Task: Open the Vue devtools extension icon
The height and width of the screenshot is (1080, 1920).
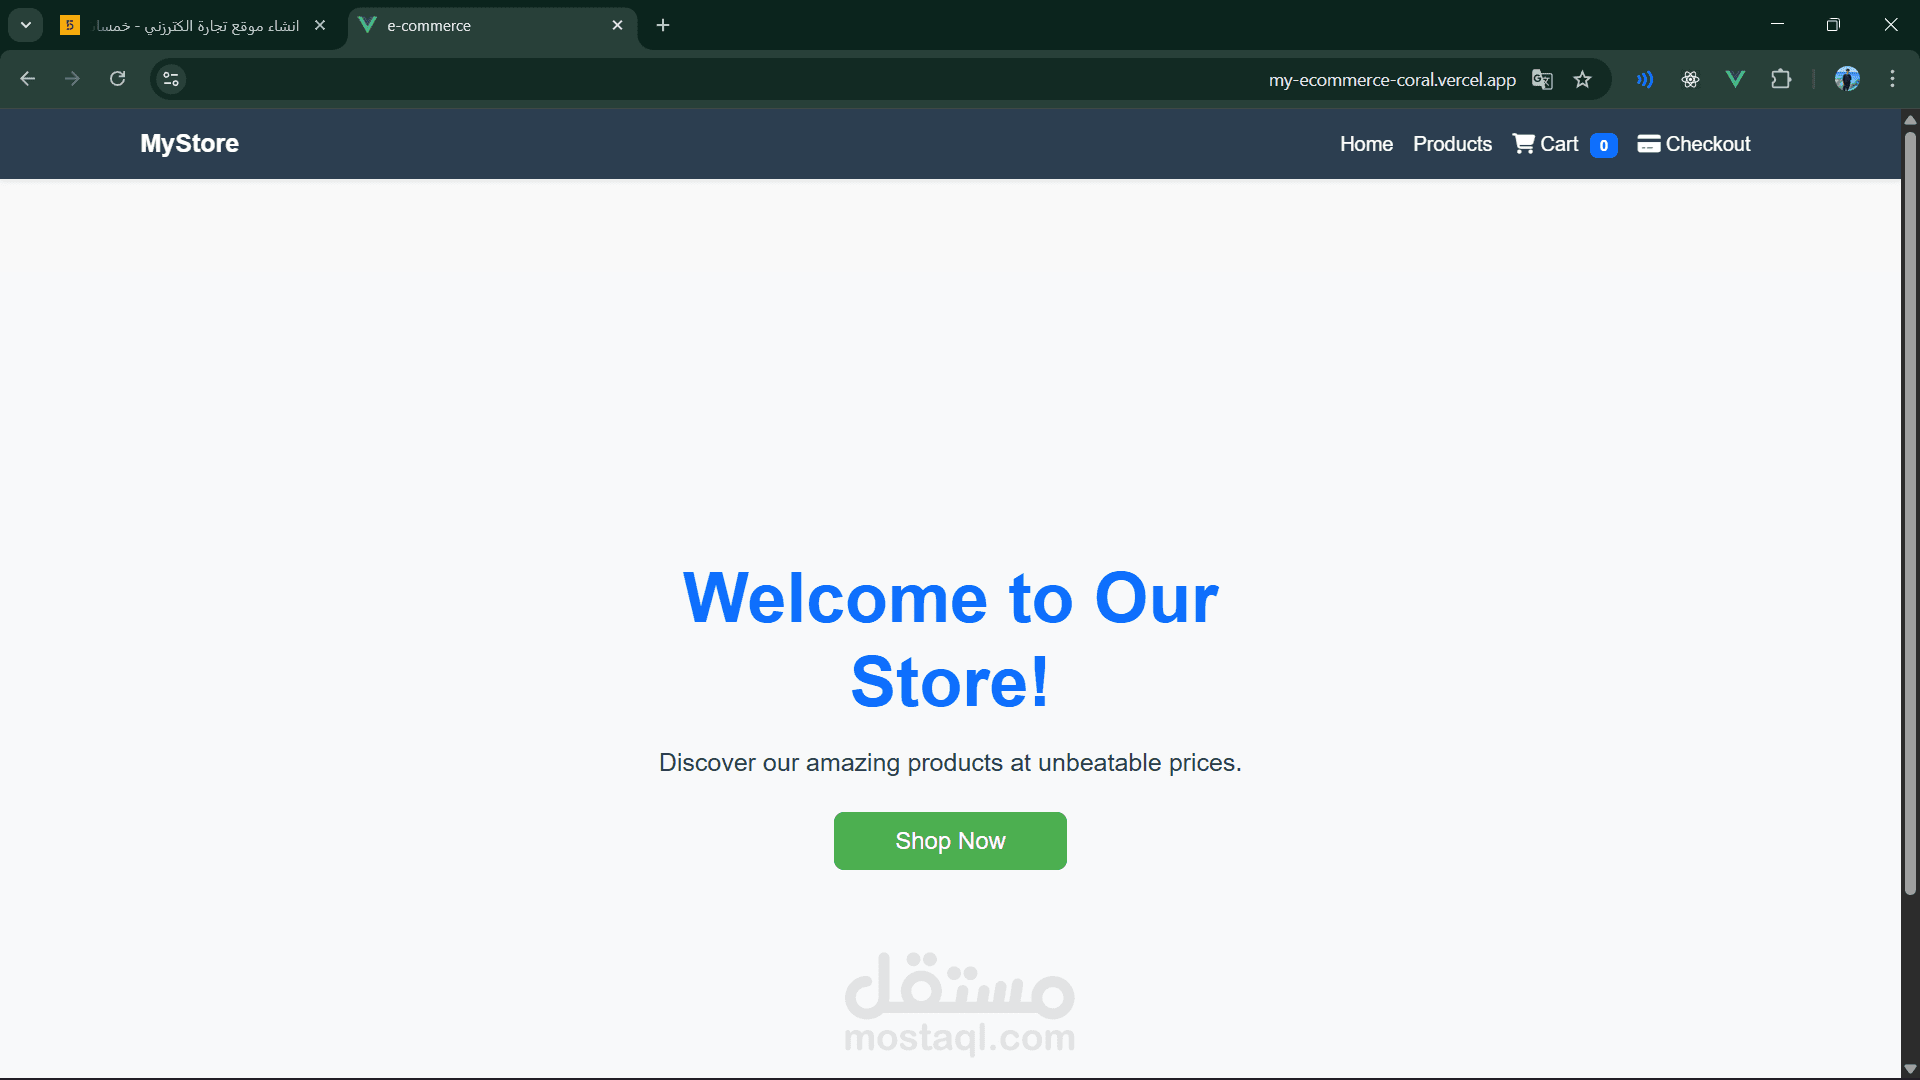Action: pyautogui.click(x=1735, y=79)
